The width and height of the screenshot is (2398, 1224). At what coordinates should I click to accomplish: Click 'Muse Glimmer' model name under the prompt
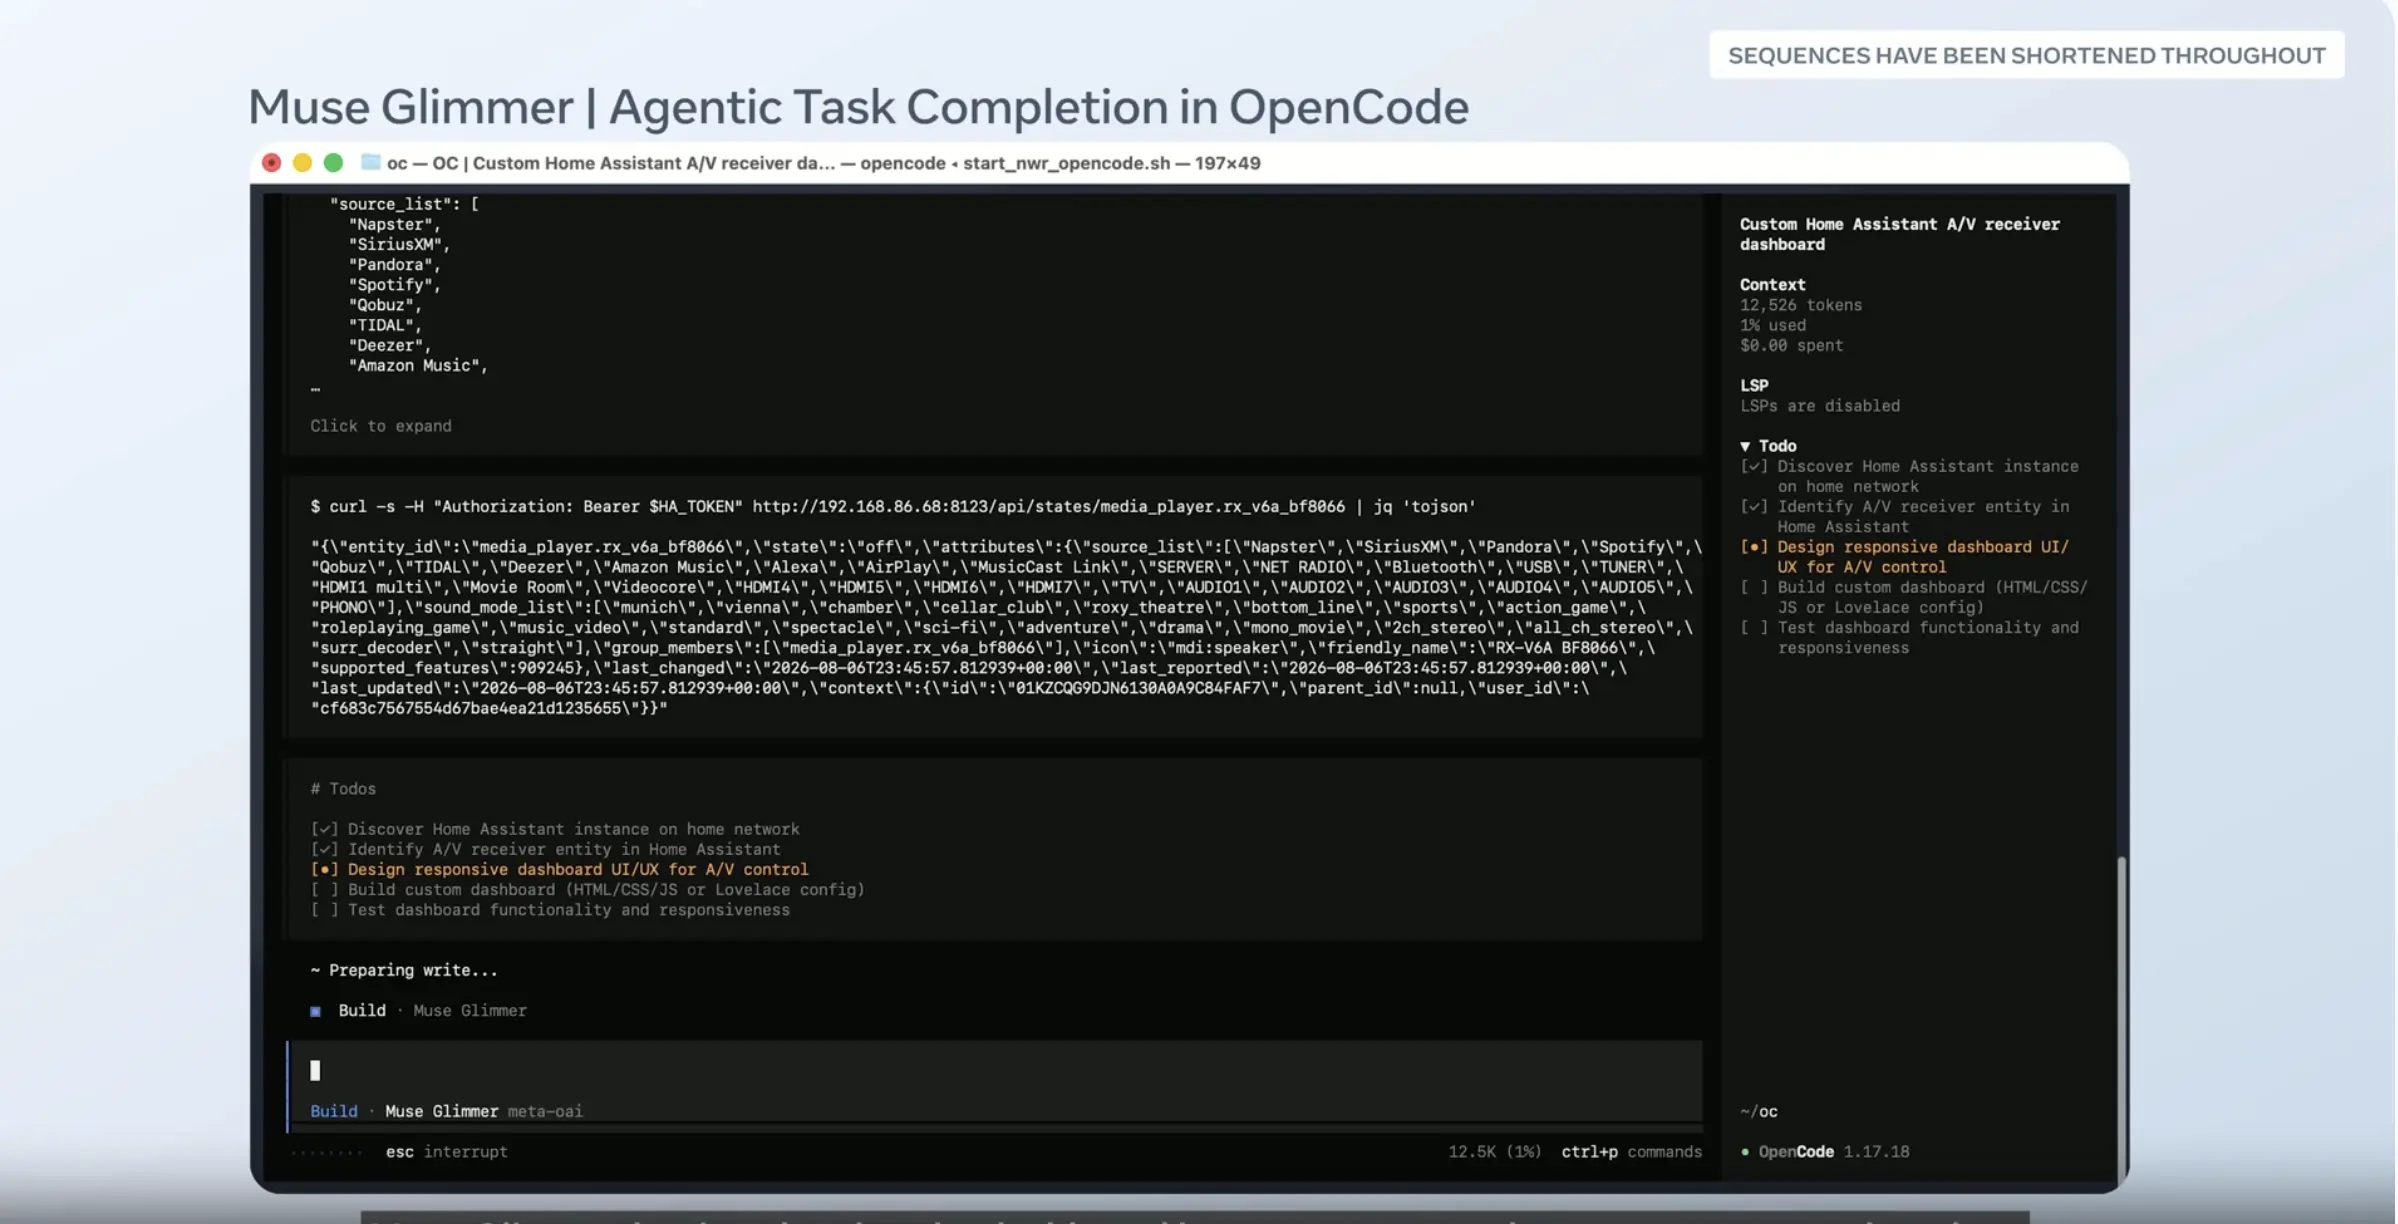441,1111
